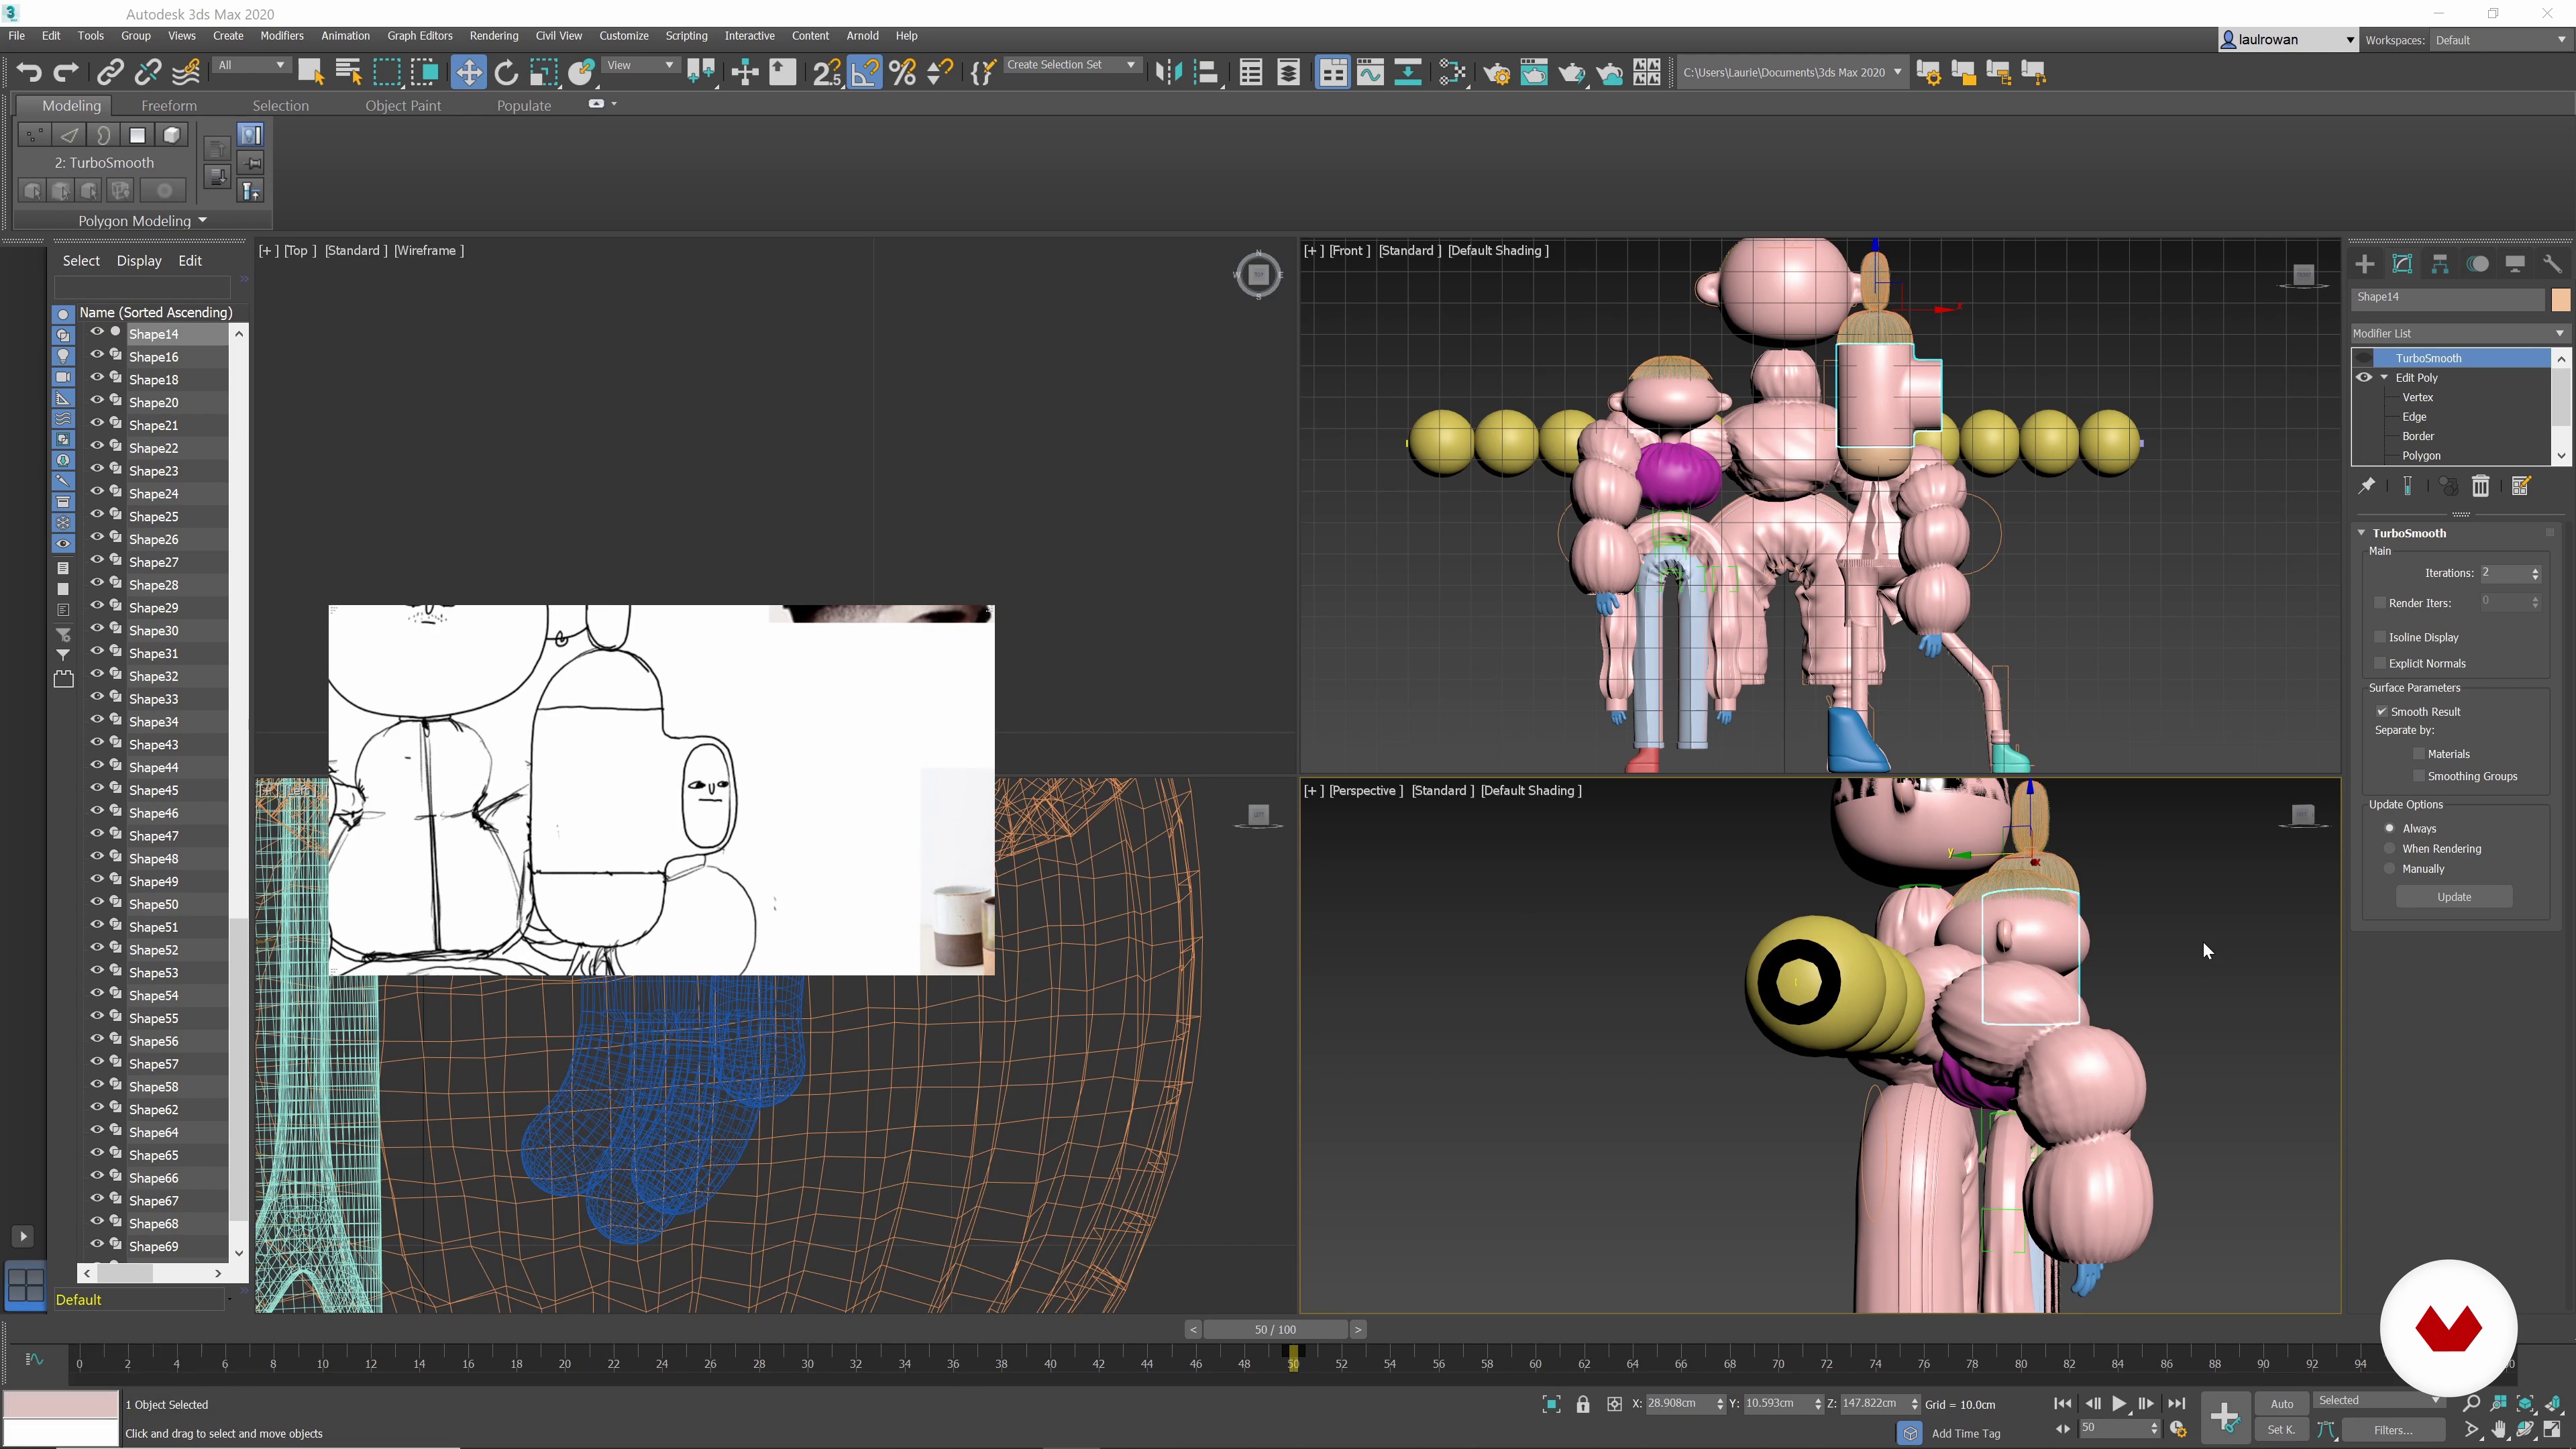Open the Motion command panel tab
The width and height of the screenshot is (2576, 1449).
2478,264
